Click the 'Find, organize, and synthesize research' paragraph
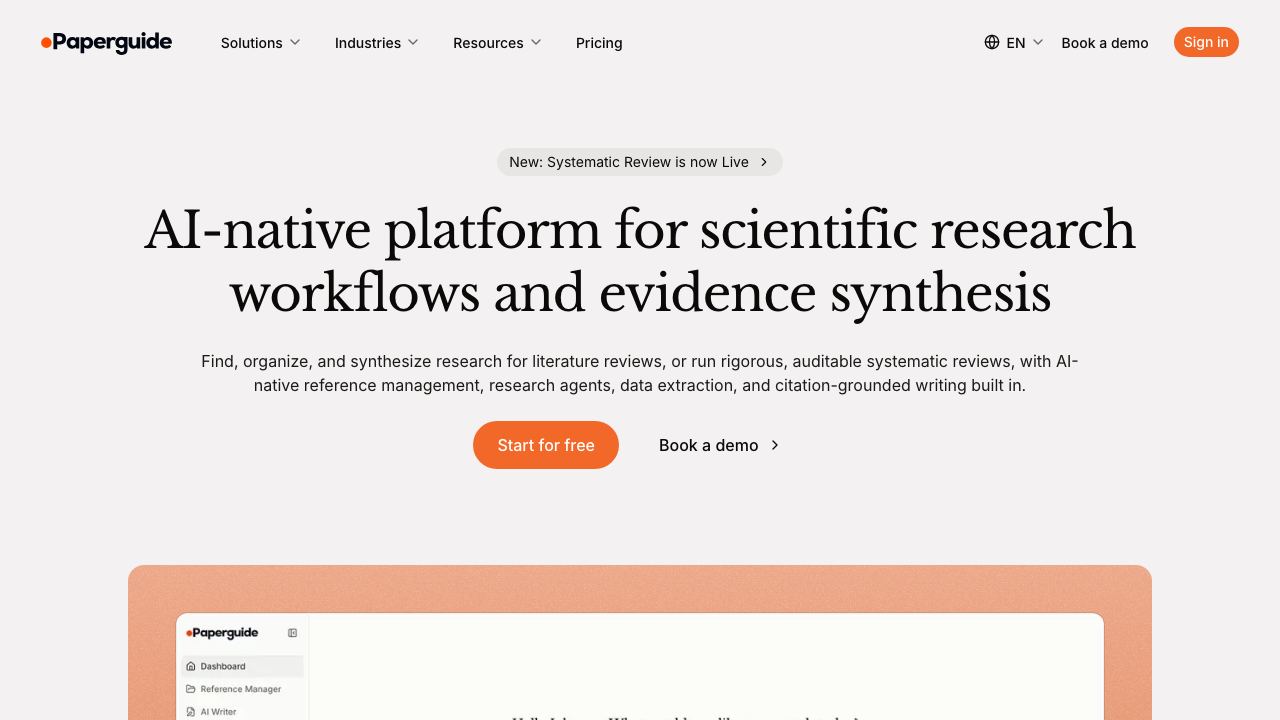The height and width of the screenshot is (720, 1280). pos(640,373)
